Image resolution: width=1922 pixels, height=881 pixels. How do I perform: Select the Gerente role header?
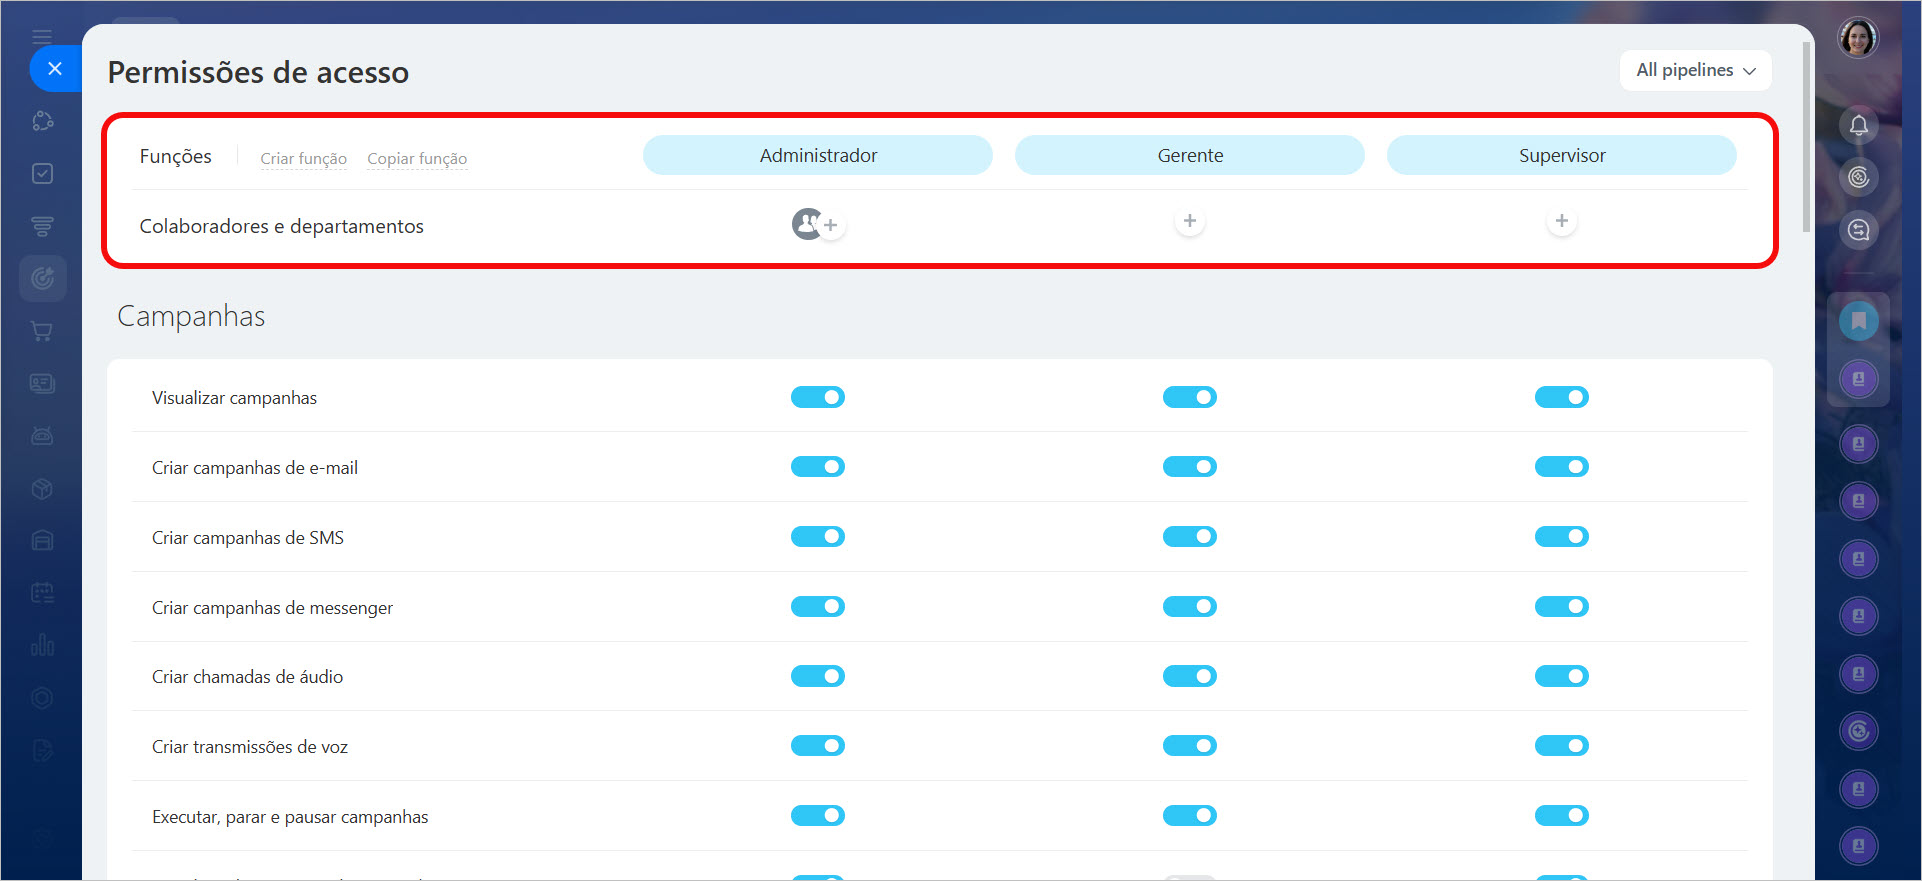[1190, 155]
